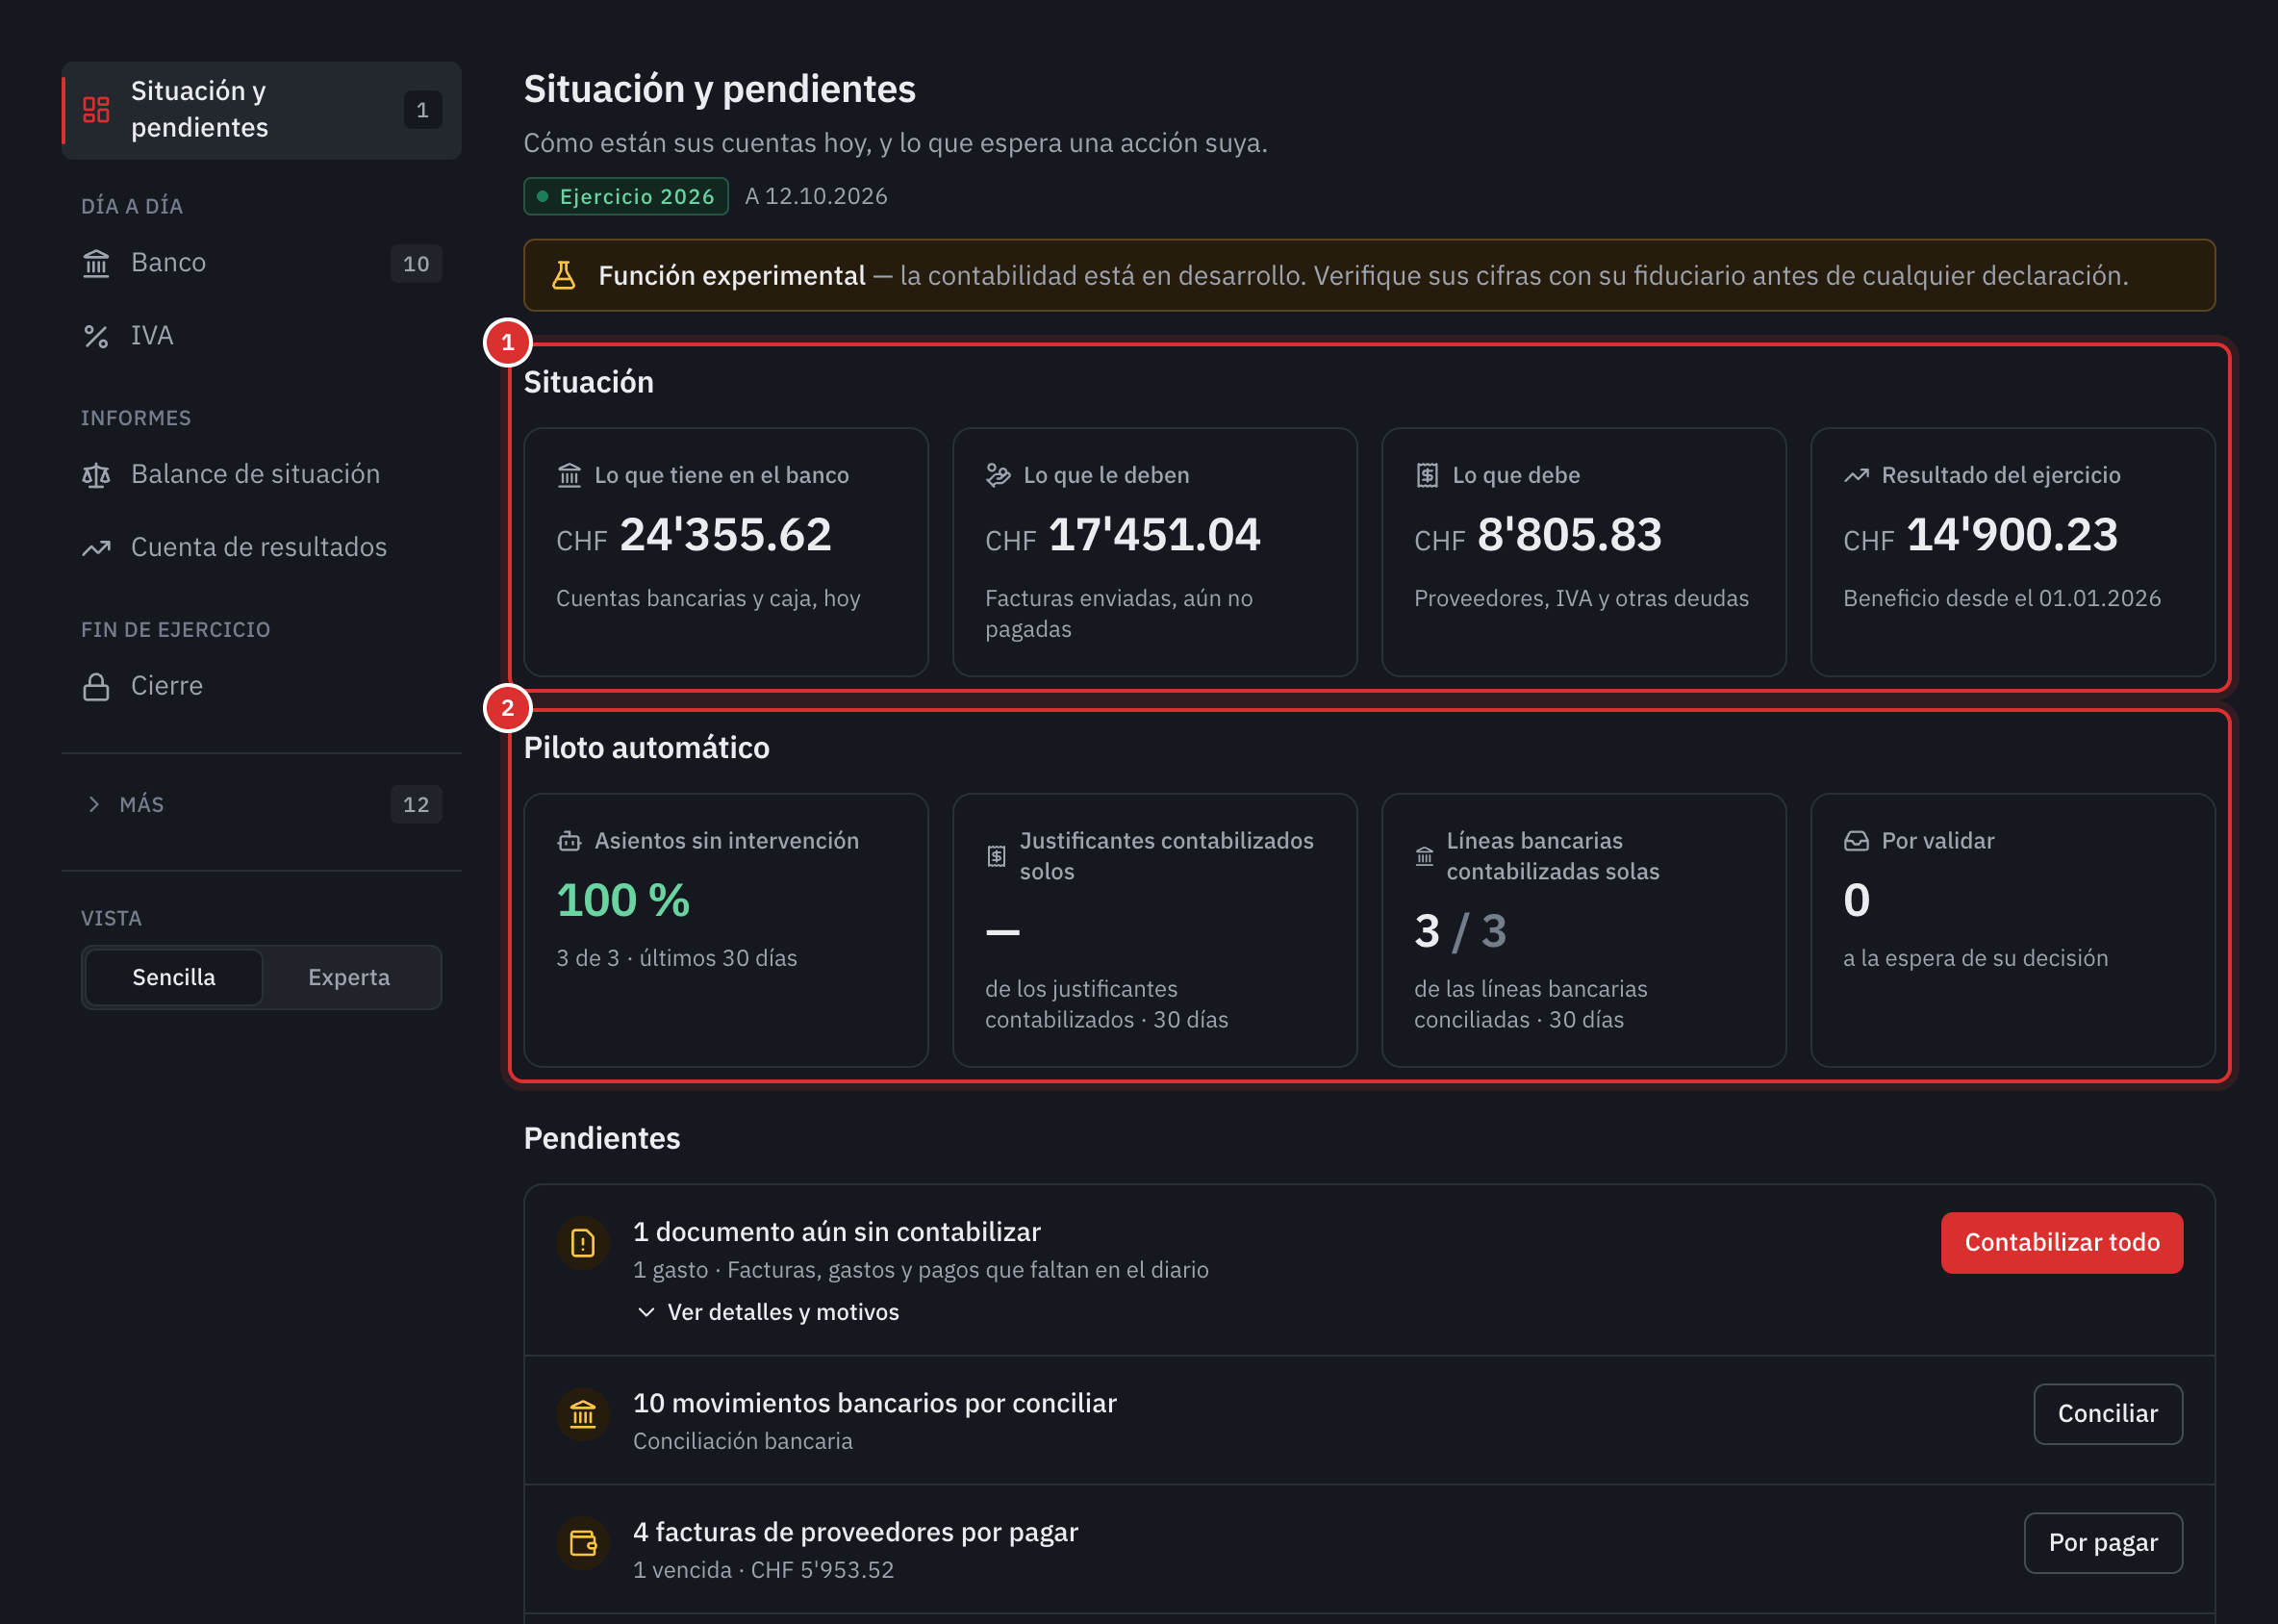The width and height of the screenshot is (2278, 1624).
Task: Open the Cierre page
Action: pyautogui.click(x=262, y=687)
